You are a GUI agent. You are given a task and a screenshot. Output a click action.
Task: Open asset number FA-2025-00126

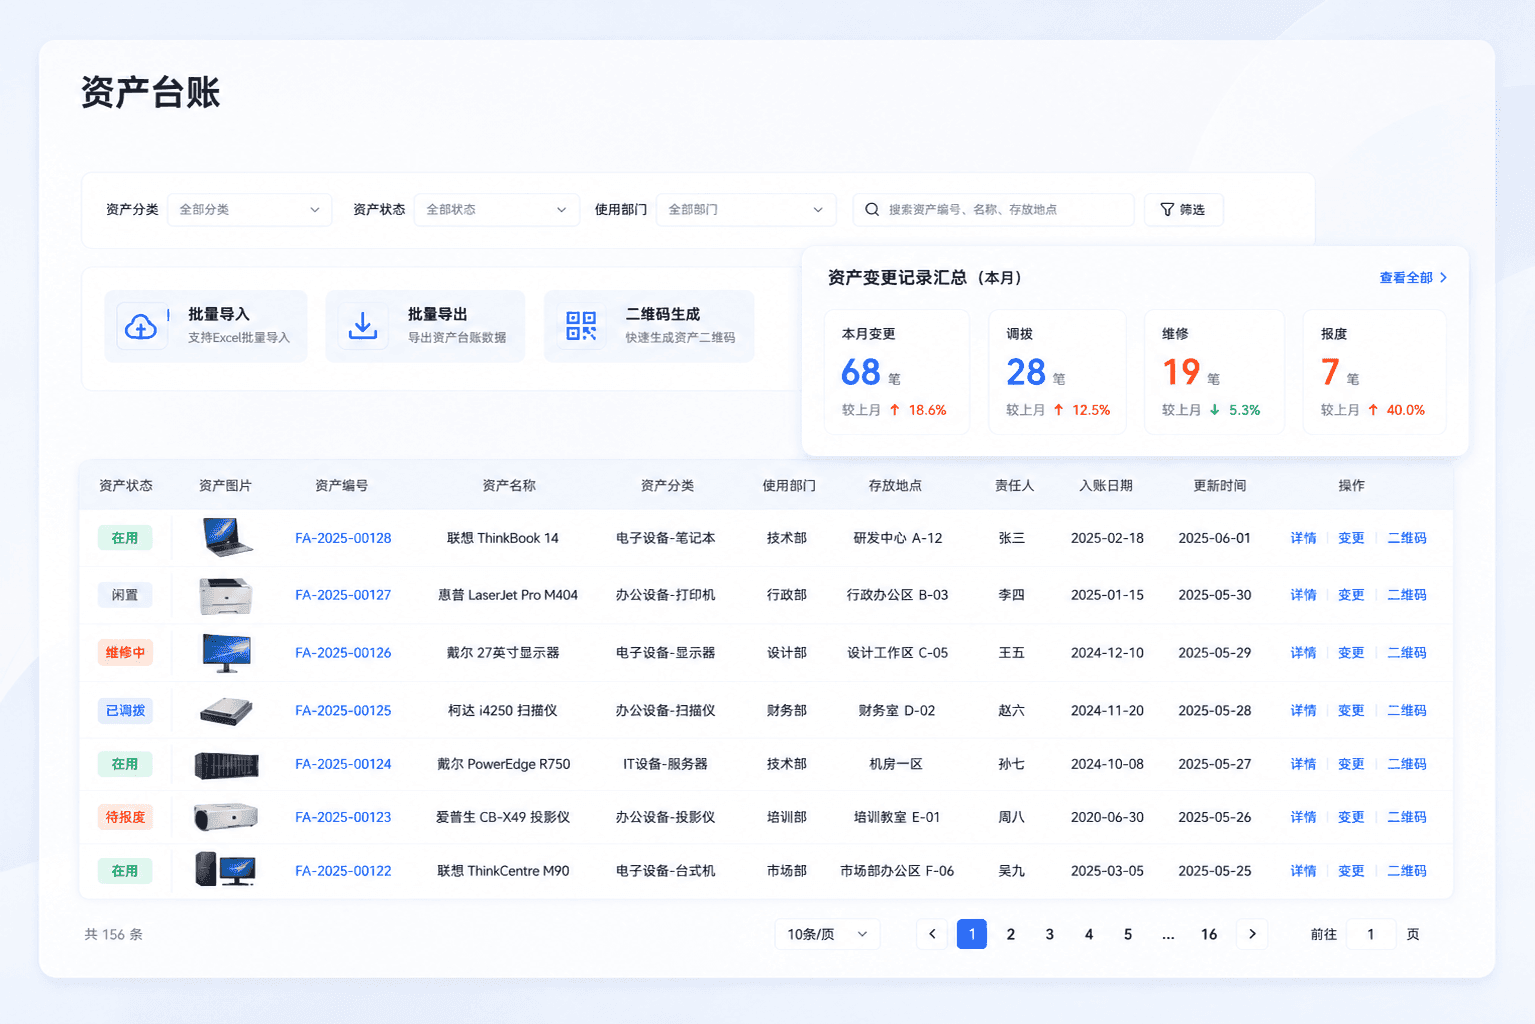(x=343, y=653)
